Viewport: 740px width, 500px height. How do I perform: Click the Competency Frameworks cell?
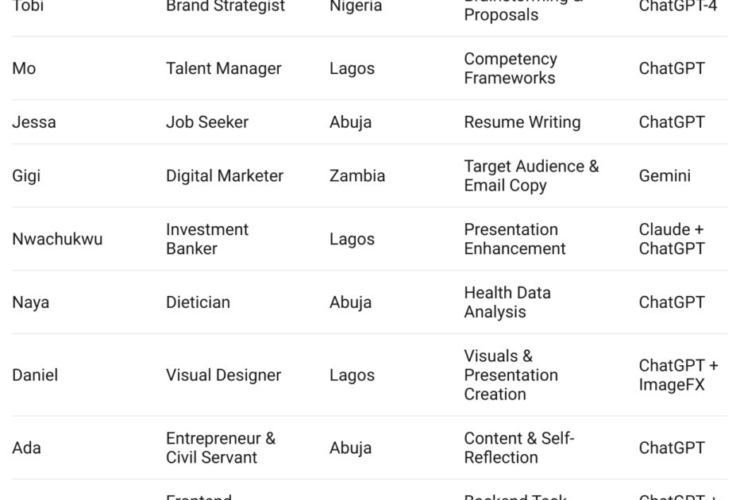[x=510, y=69]
